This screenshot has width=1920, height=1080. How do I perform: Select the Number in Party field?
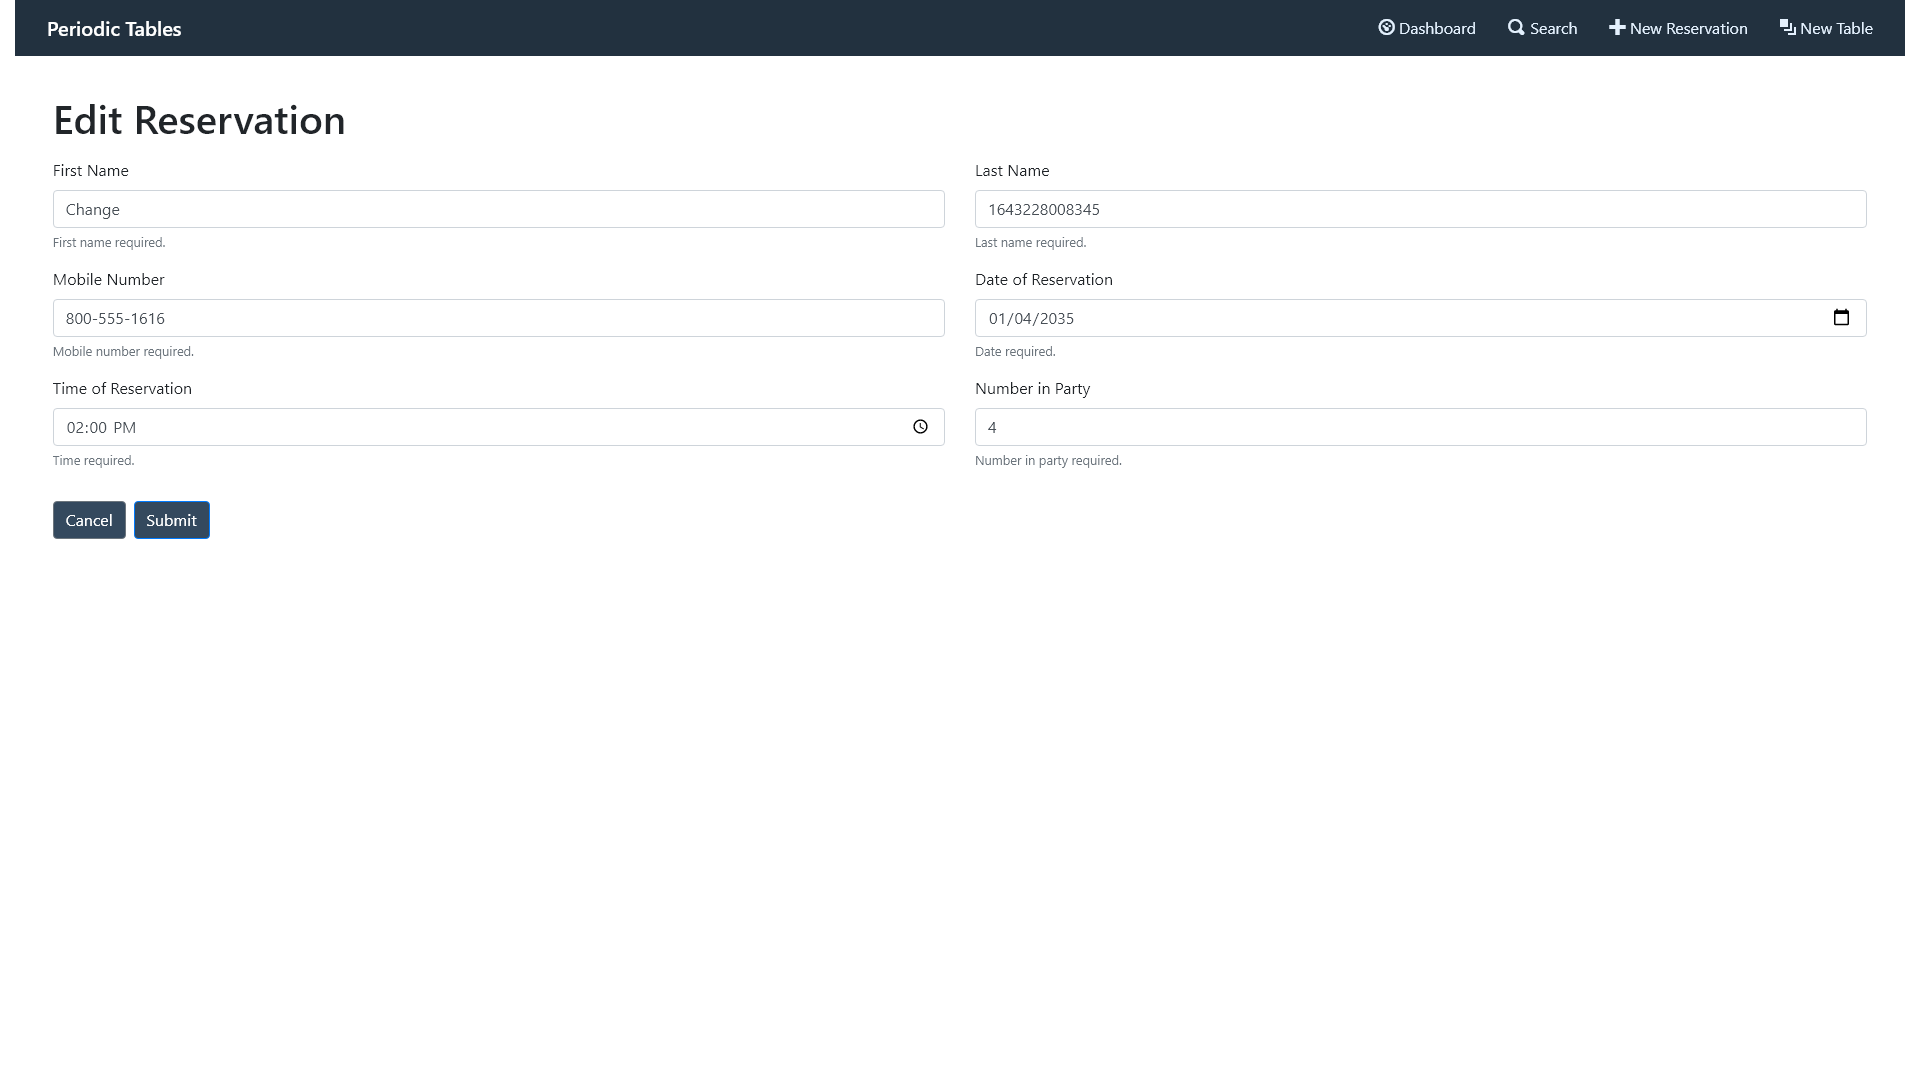1421,427
